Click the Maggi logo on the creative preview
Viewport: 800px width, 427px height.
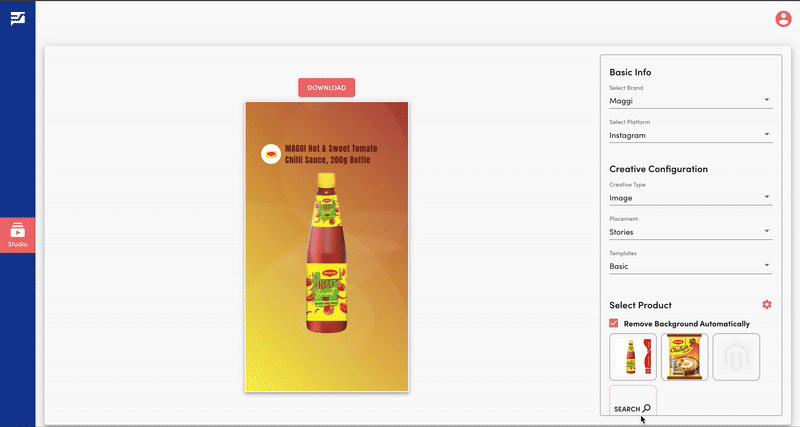click(271, 154)
